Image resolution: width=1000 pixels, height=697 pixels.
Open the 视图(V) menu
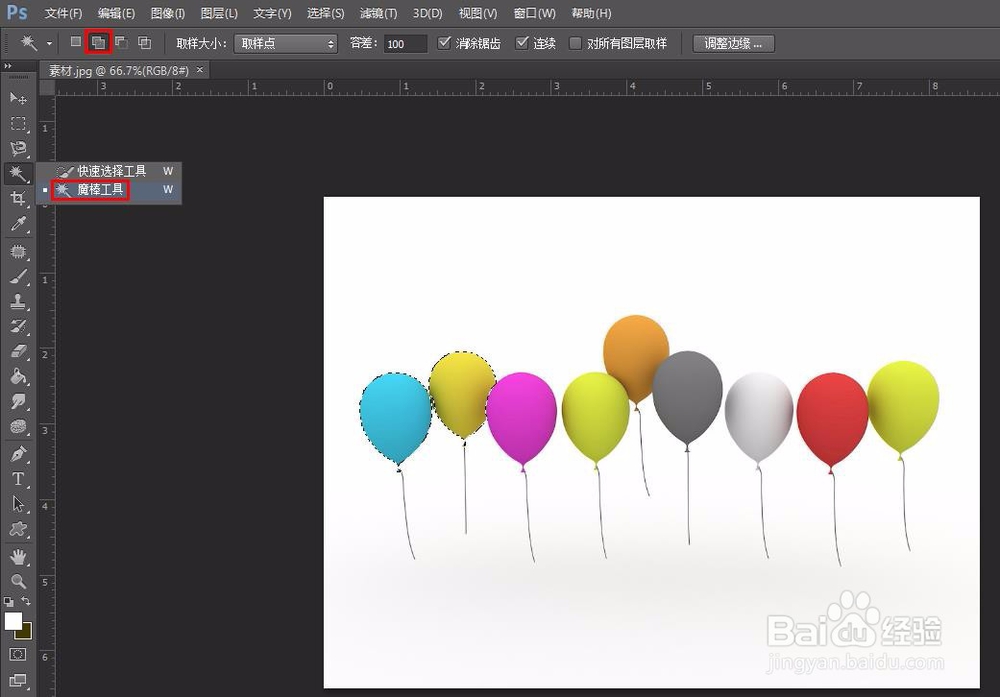[478, 13]
